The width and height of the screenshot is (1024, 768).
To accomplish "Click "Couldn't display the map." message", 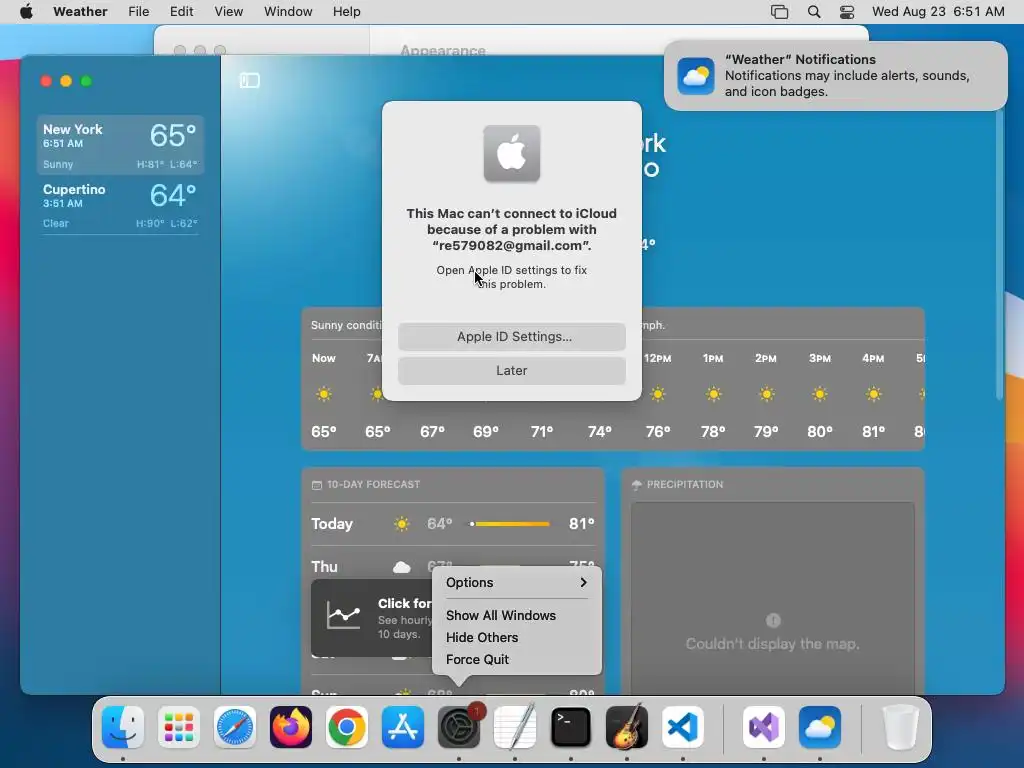I will coord(773,644).
